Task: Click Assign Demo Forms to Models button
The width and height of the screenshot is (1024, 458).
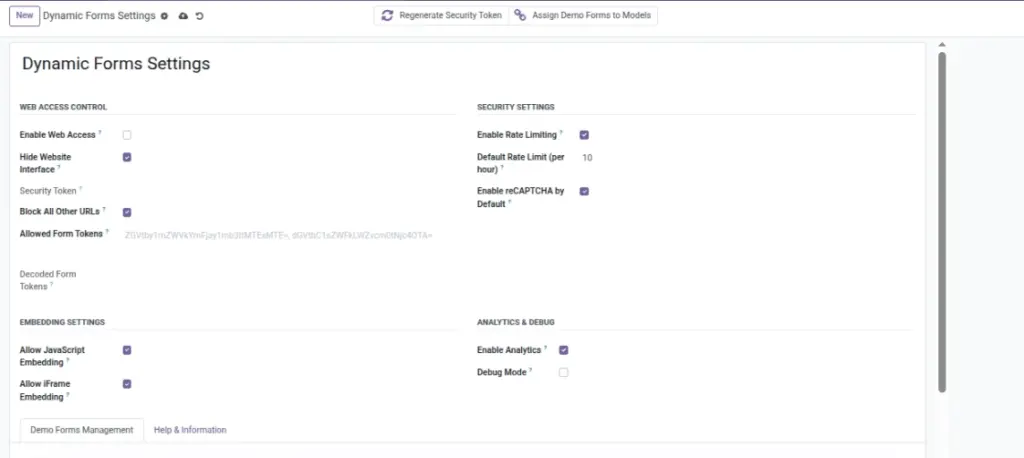Action: 583,16
